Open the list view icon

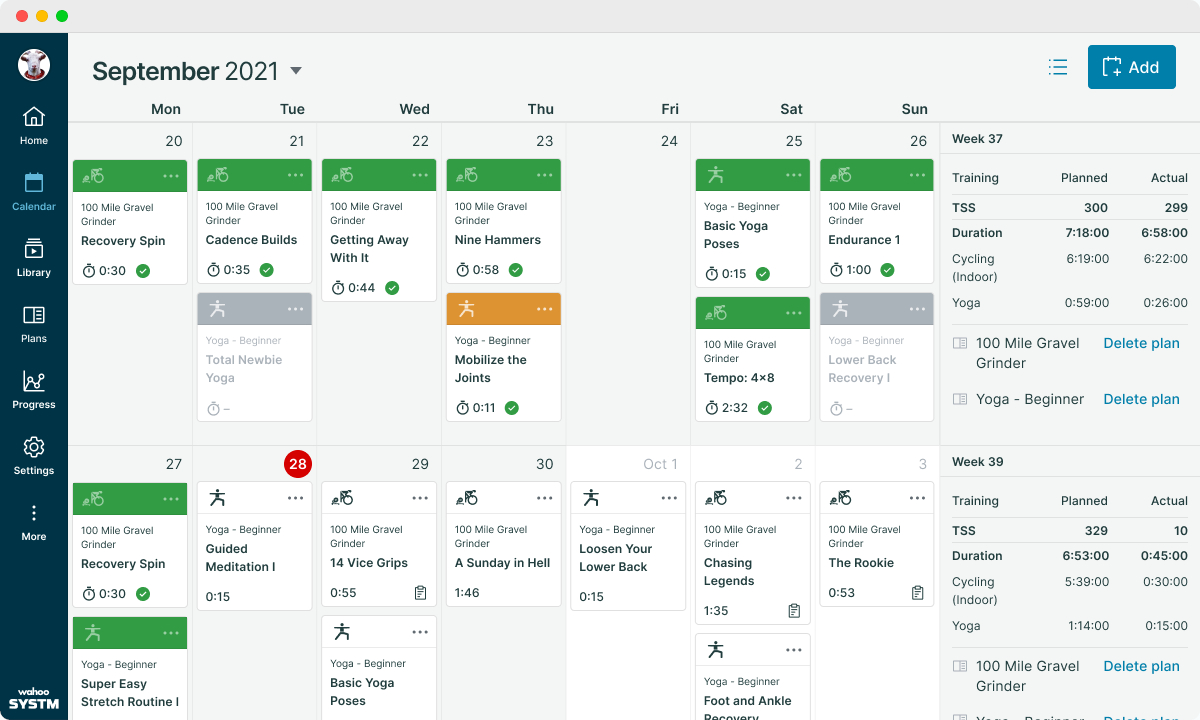coord(1058,67)
